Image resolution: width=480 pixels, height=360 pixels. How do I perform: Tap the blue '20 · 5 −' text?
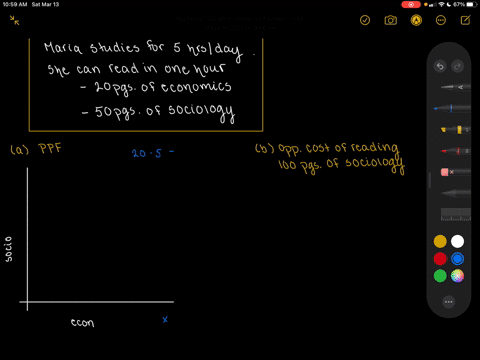(x=153, y=153)
